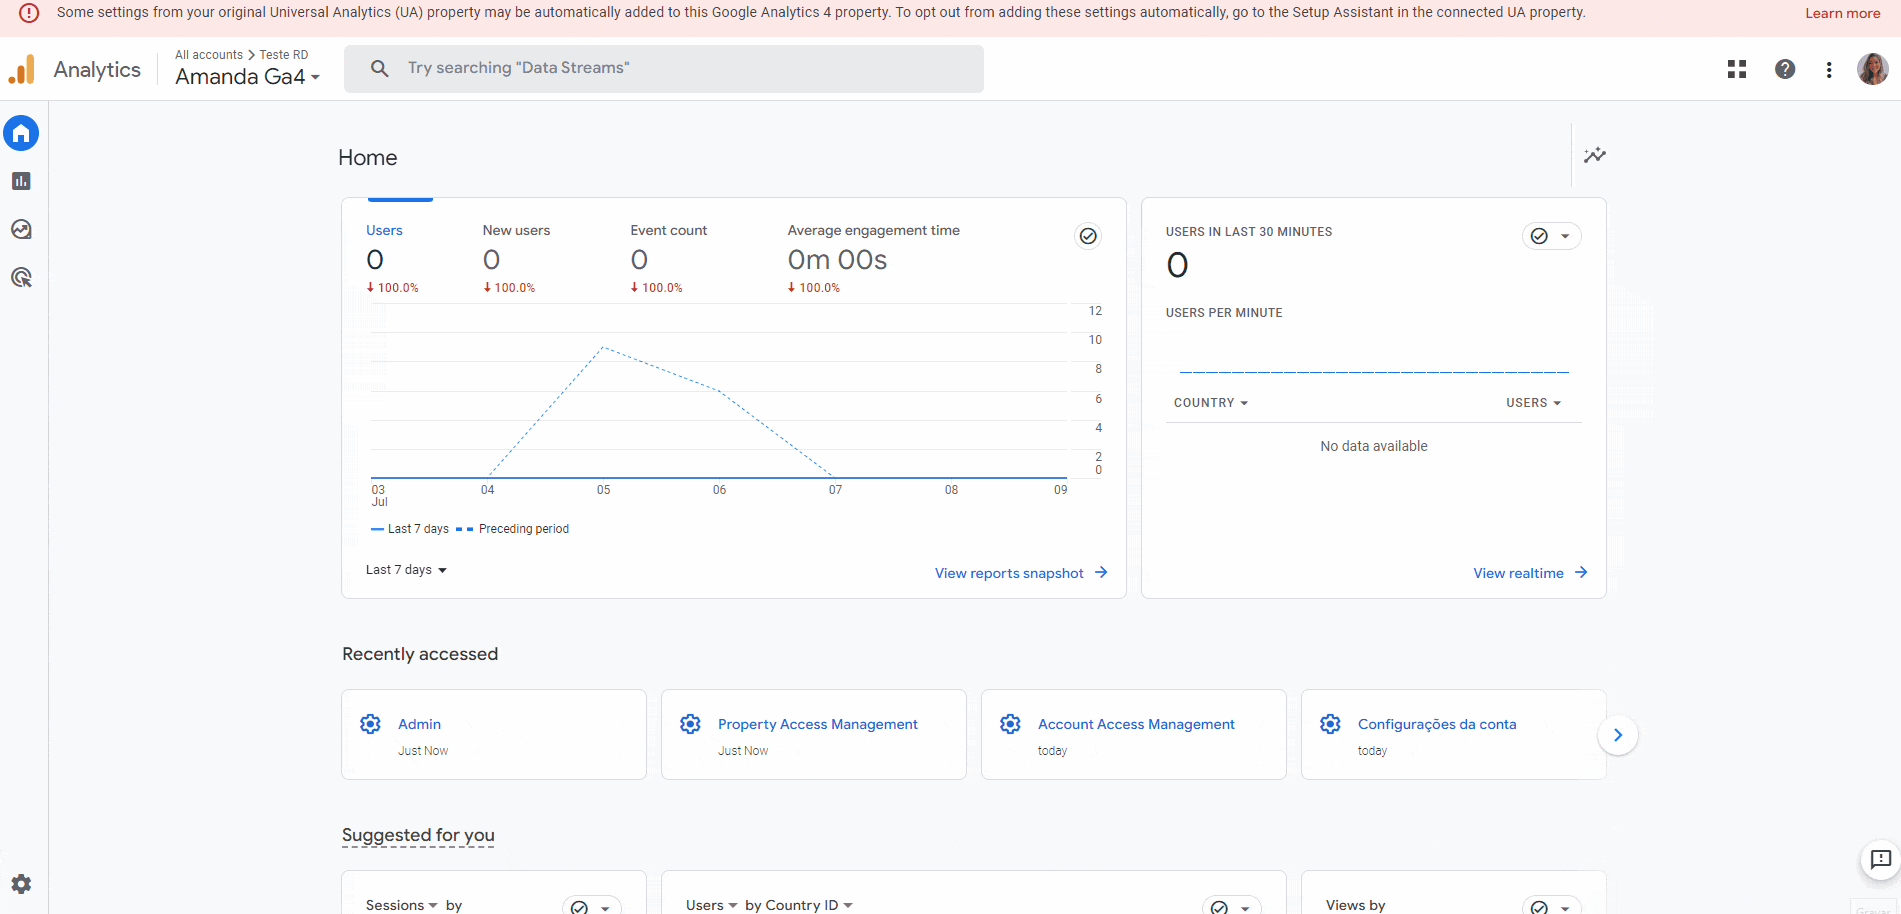This screenshot has height=914, width=1901.
Task: Open the Configurações da conta card
Action: (1454, 735)
